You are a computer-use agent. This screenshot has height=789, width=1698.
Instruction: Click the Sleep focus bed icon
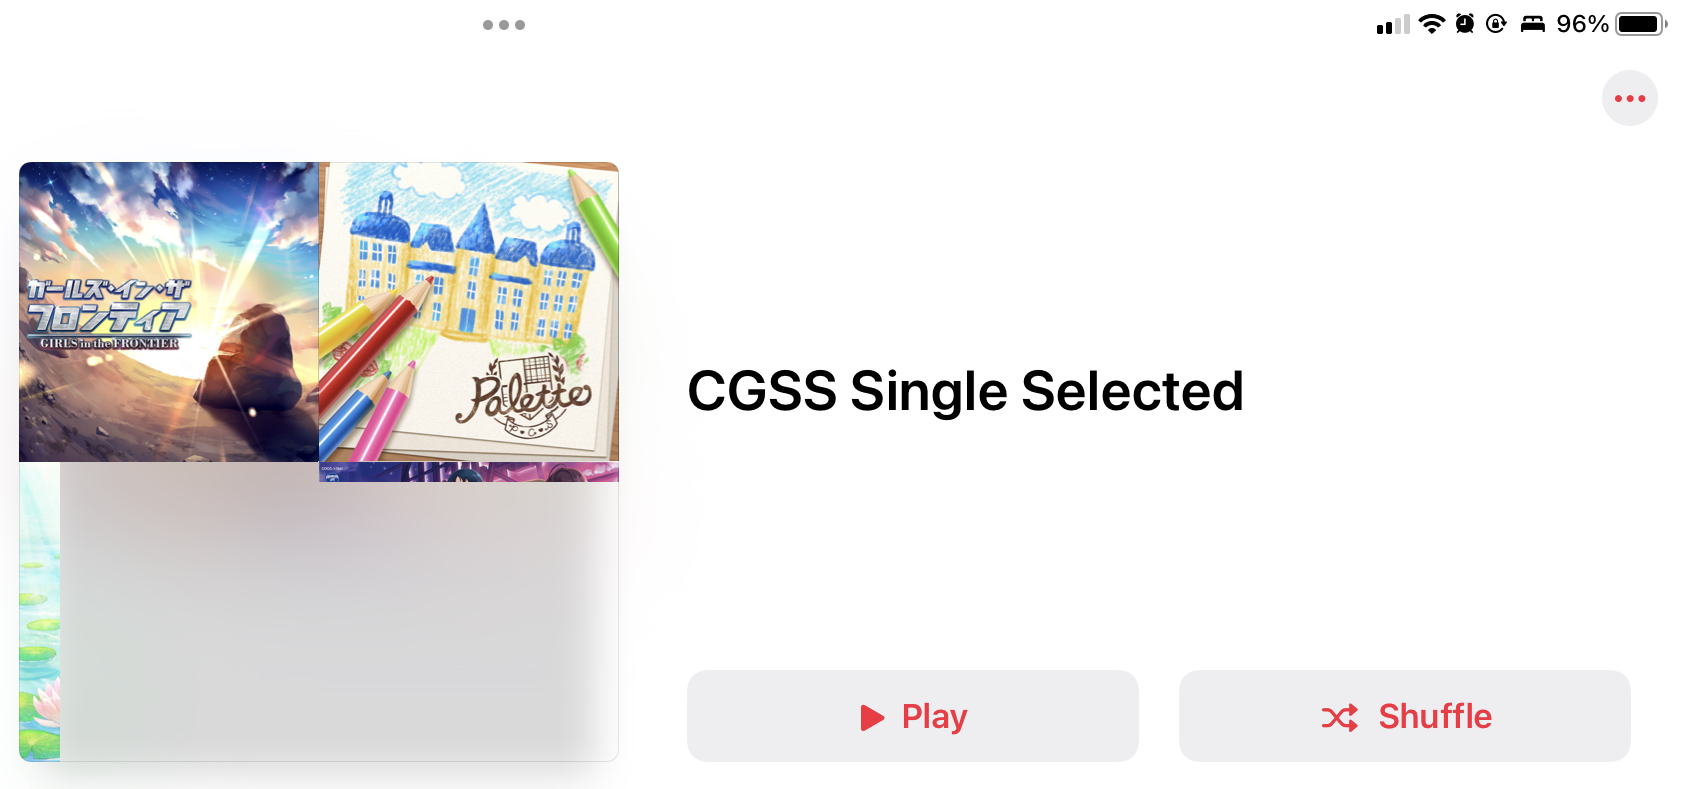(1533, 24)
